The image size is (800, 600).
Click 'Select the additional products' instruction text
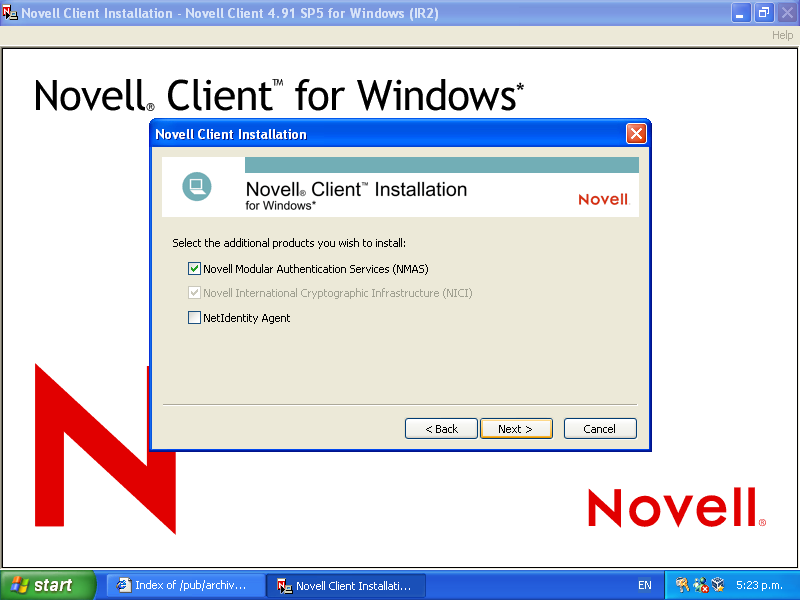click(x=289, y=243)
